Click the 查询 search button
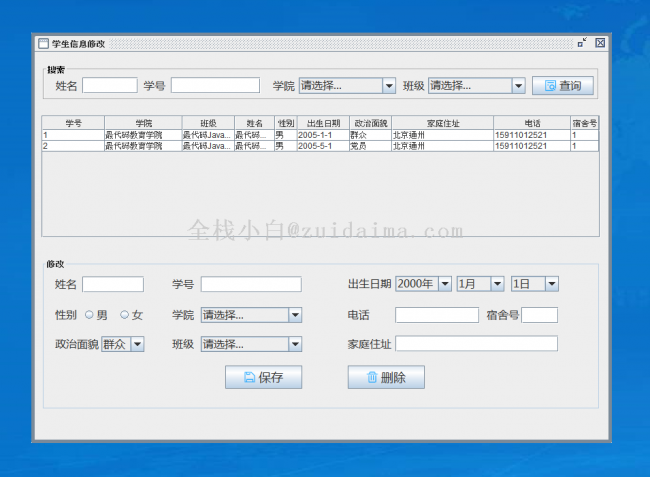Image resolution: width=650 pixels, height=477 pixels. tap(563, 86)
